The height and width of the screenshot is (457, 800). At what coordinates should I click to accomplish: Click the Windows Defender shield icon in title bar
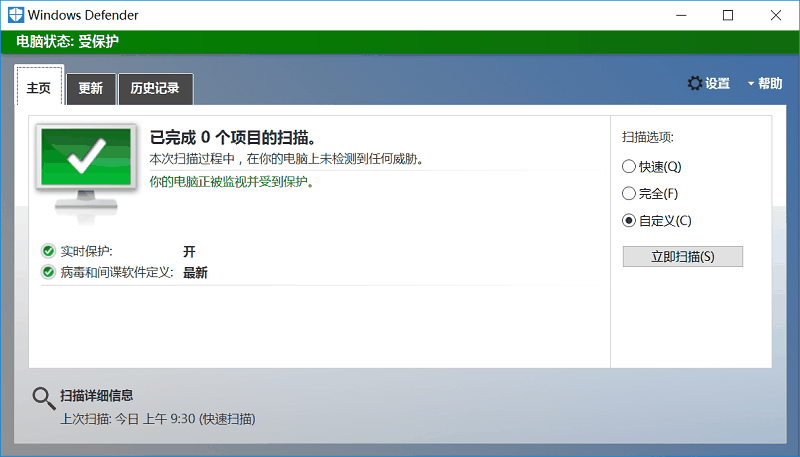point(16,15)
